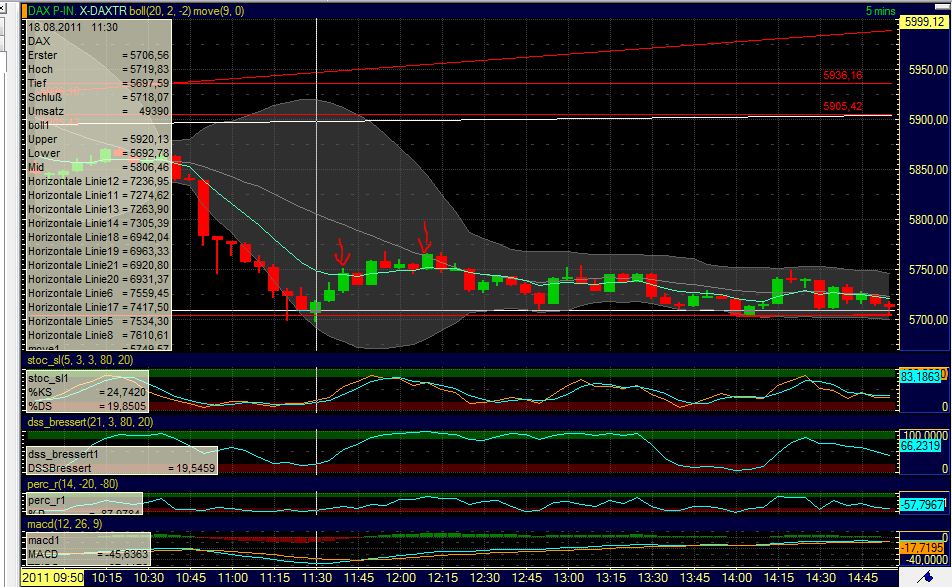Click the 5750,00 price axis label

pos(928,269)
